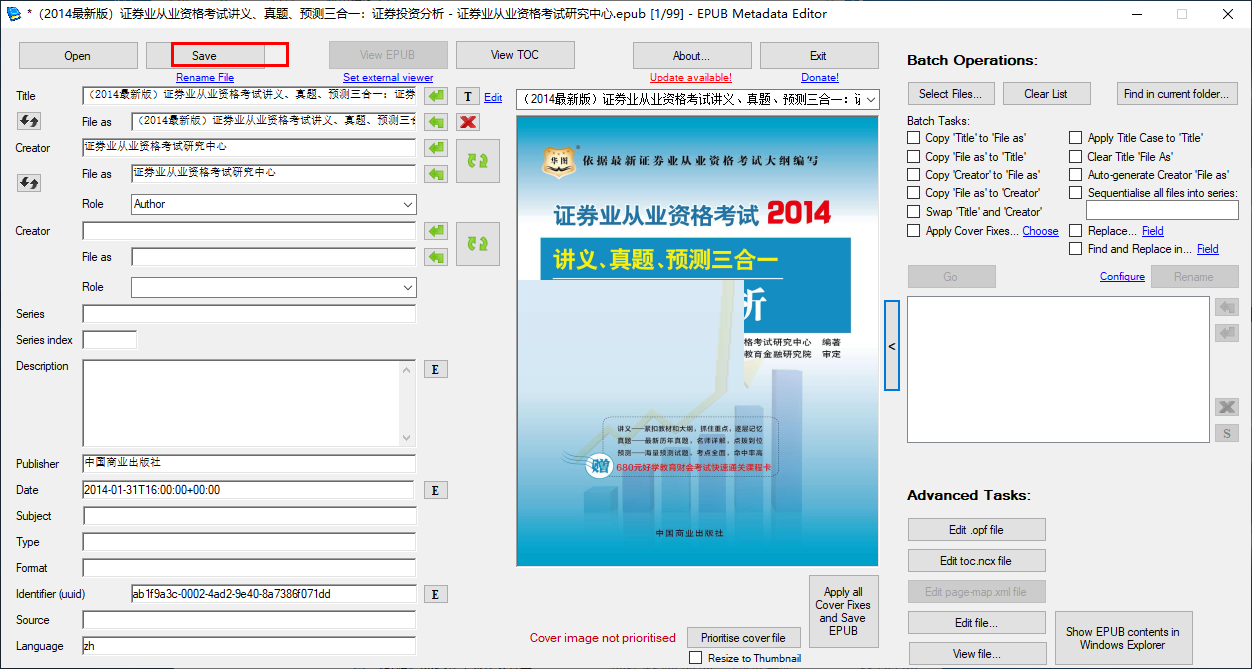
Task: Click the Donate! link
Action: [820, 77]
